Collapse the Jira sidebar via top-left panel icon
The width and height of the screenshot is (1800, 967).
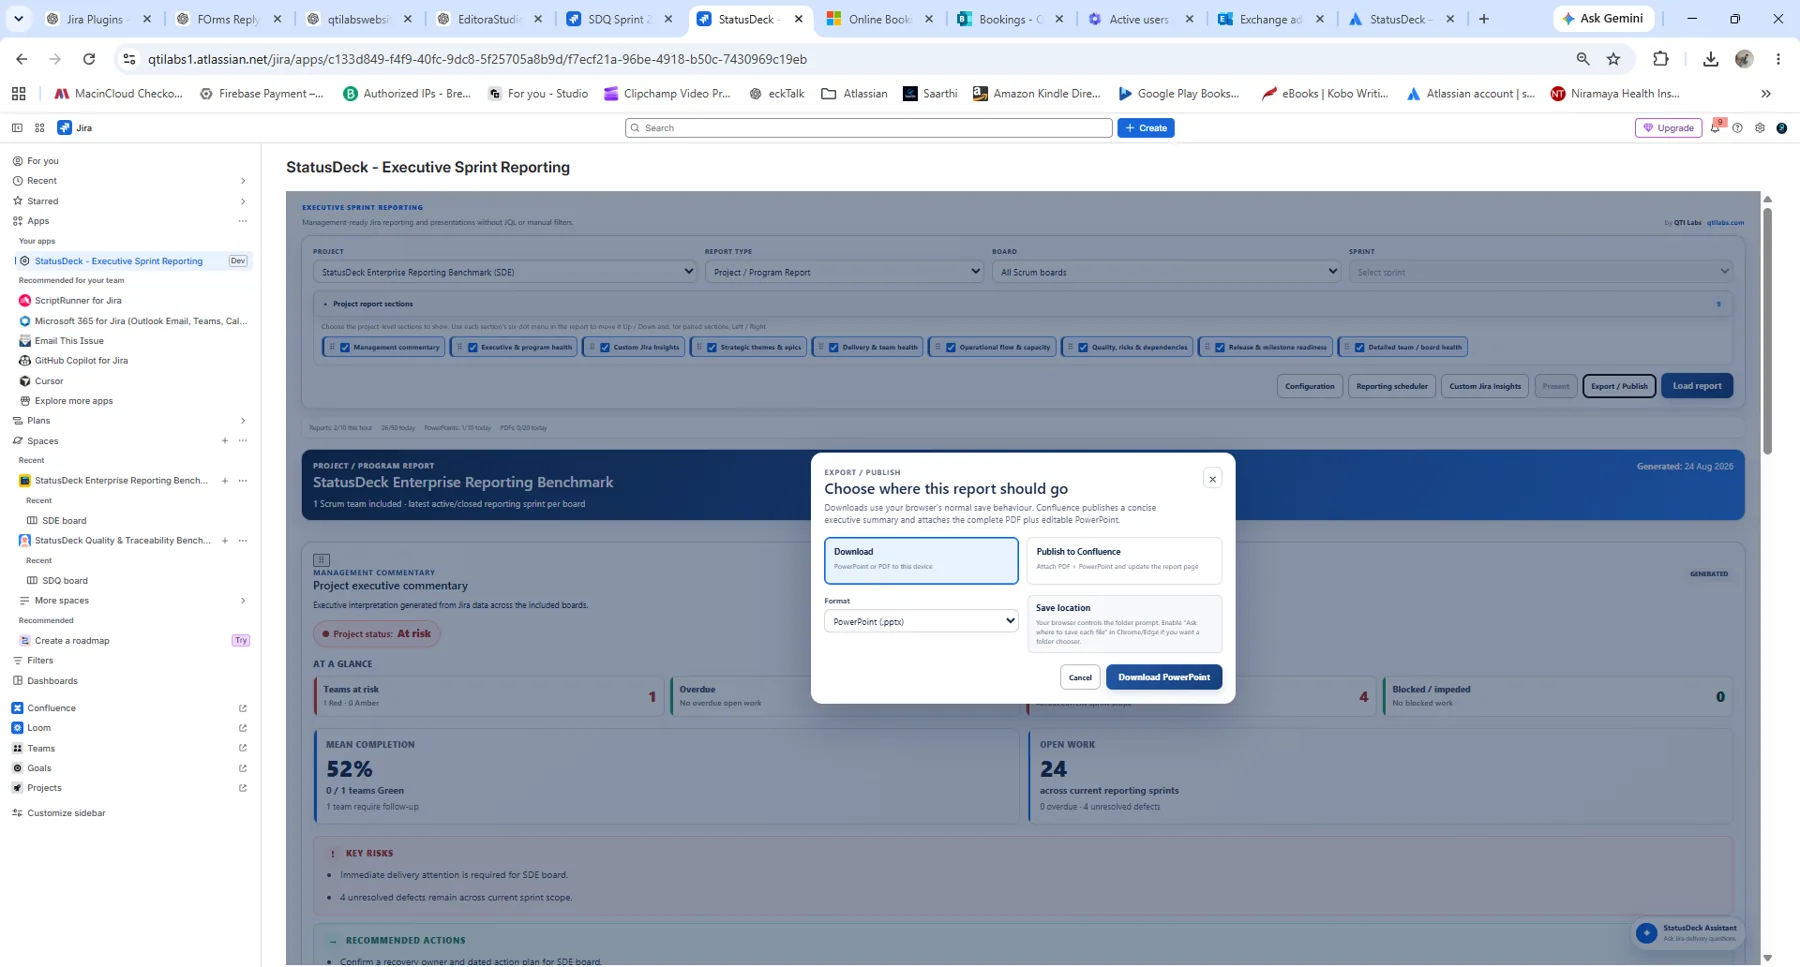coord(17,128)
